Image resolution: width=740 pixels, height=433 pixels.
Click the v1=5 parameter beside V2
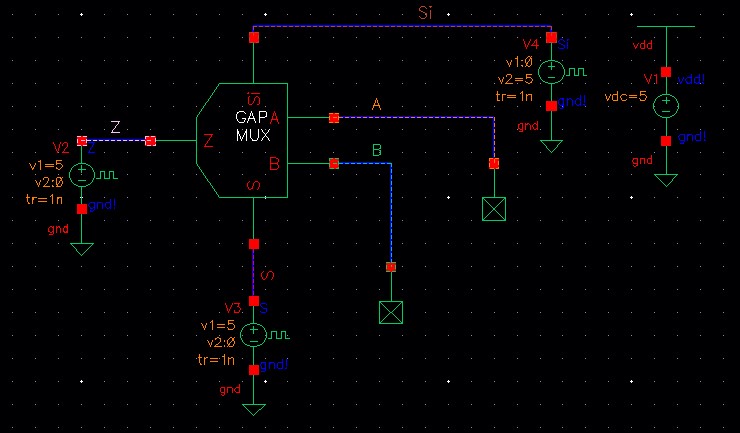(46, 165)
